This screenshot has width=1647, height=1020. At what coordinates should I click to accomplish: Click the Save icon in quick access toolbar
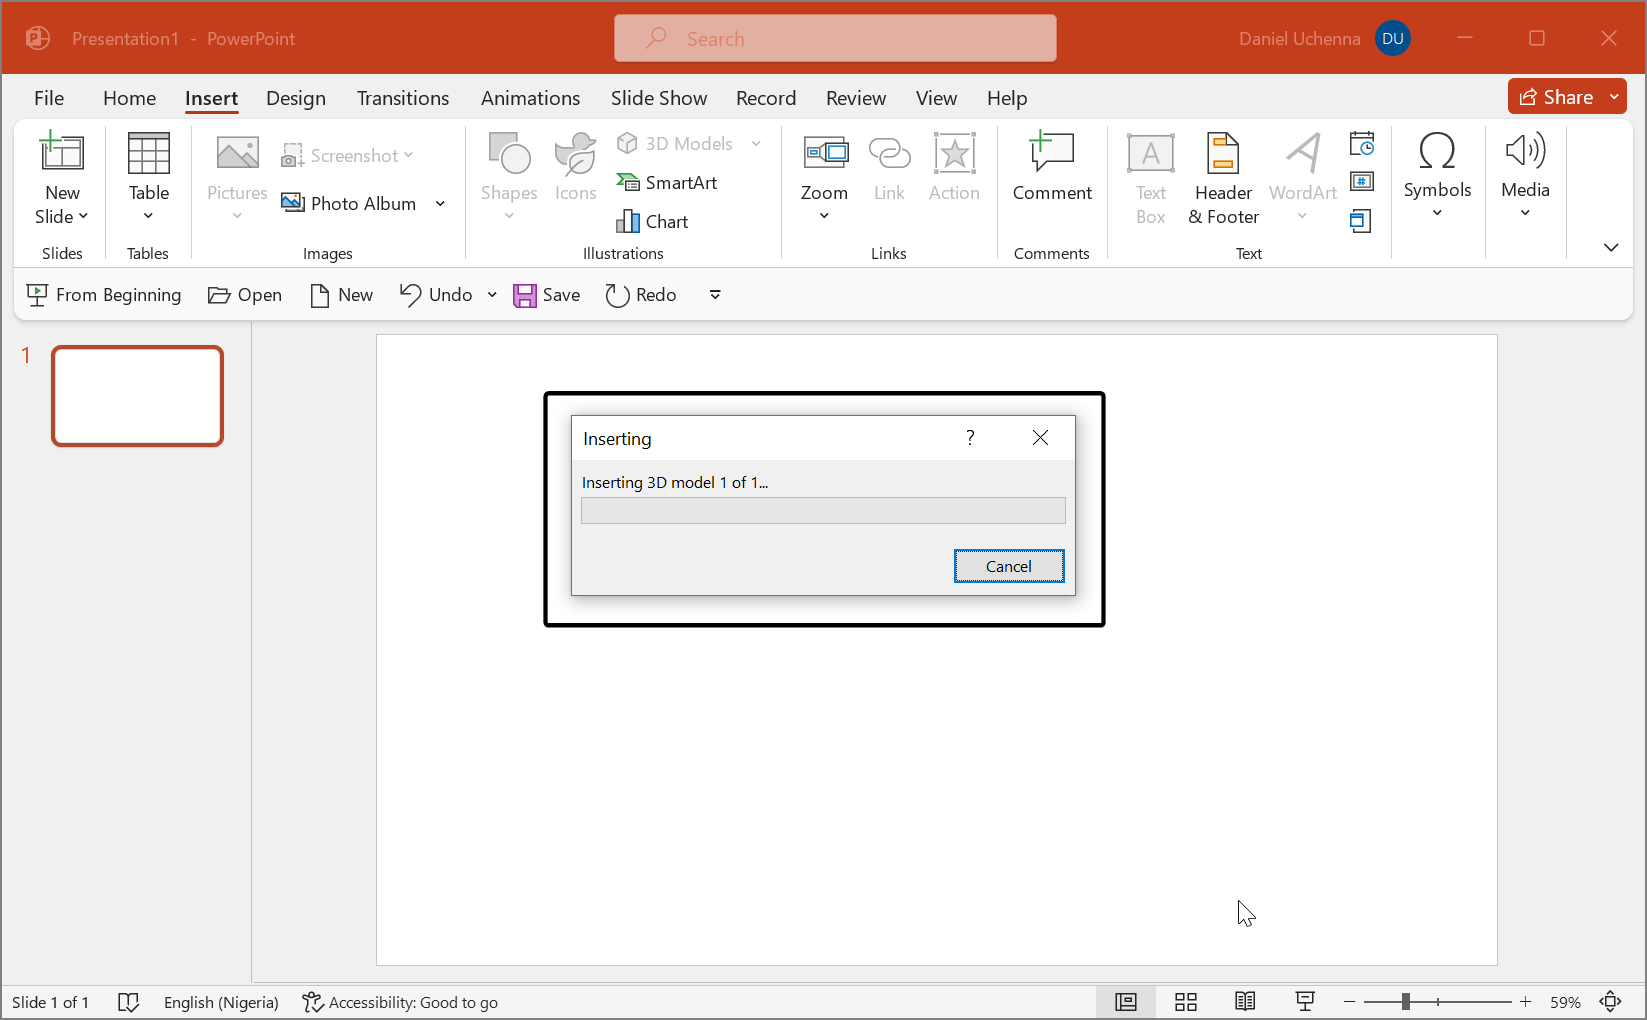(x=525, y=295)
